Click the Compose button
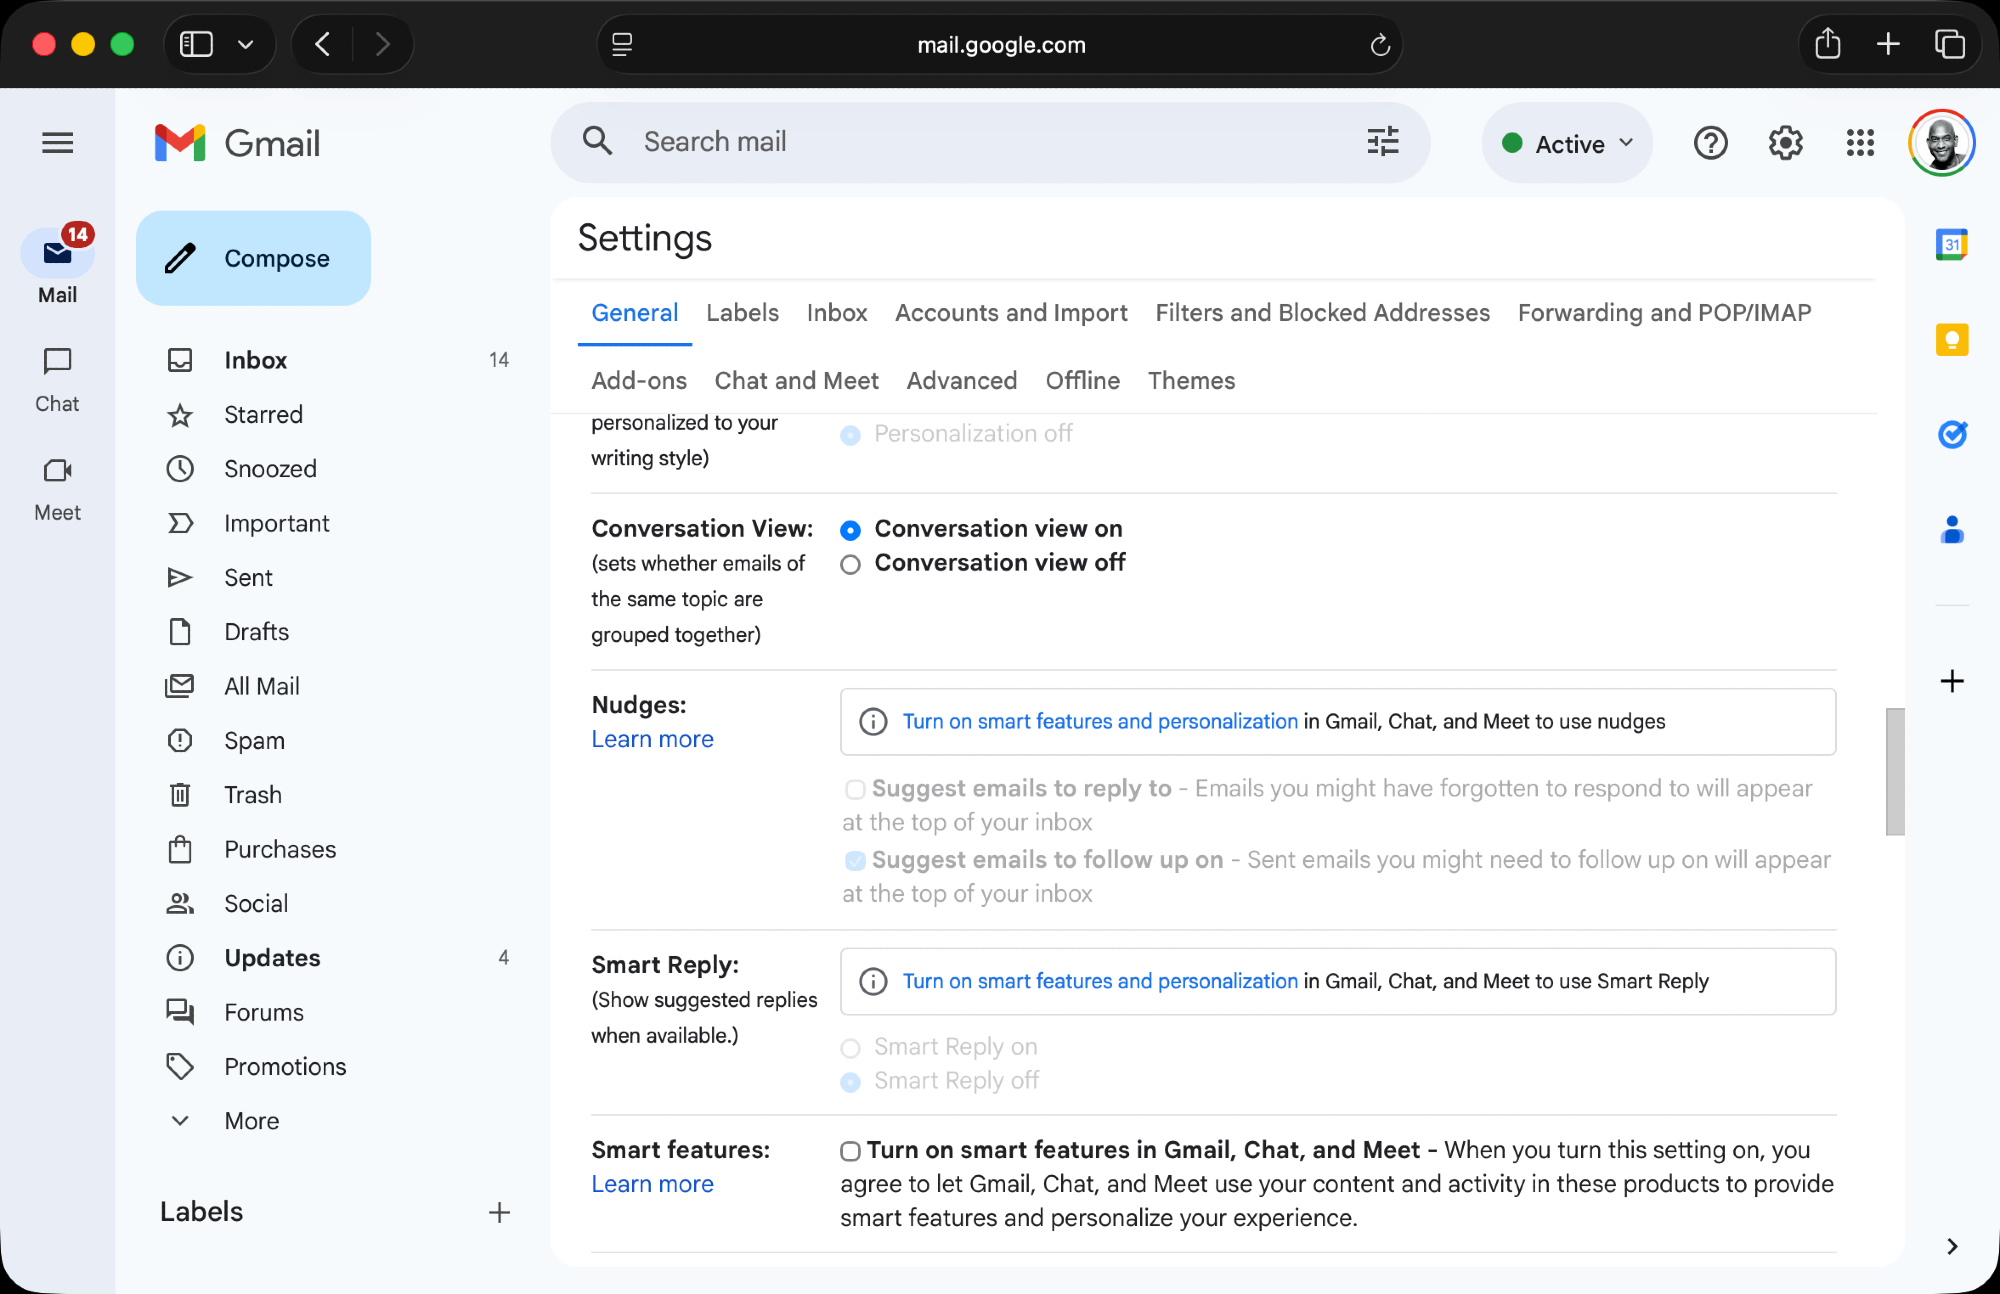 pyautogui.click(x=253, y=258)
